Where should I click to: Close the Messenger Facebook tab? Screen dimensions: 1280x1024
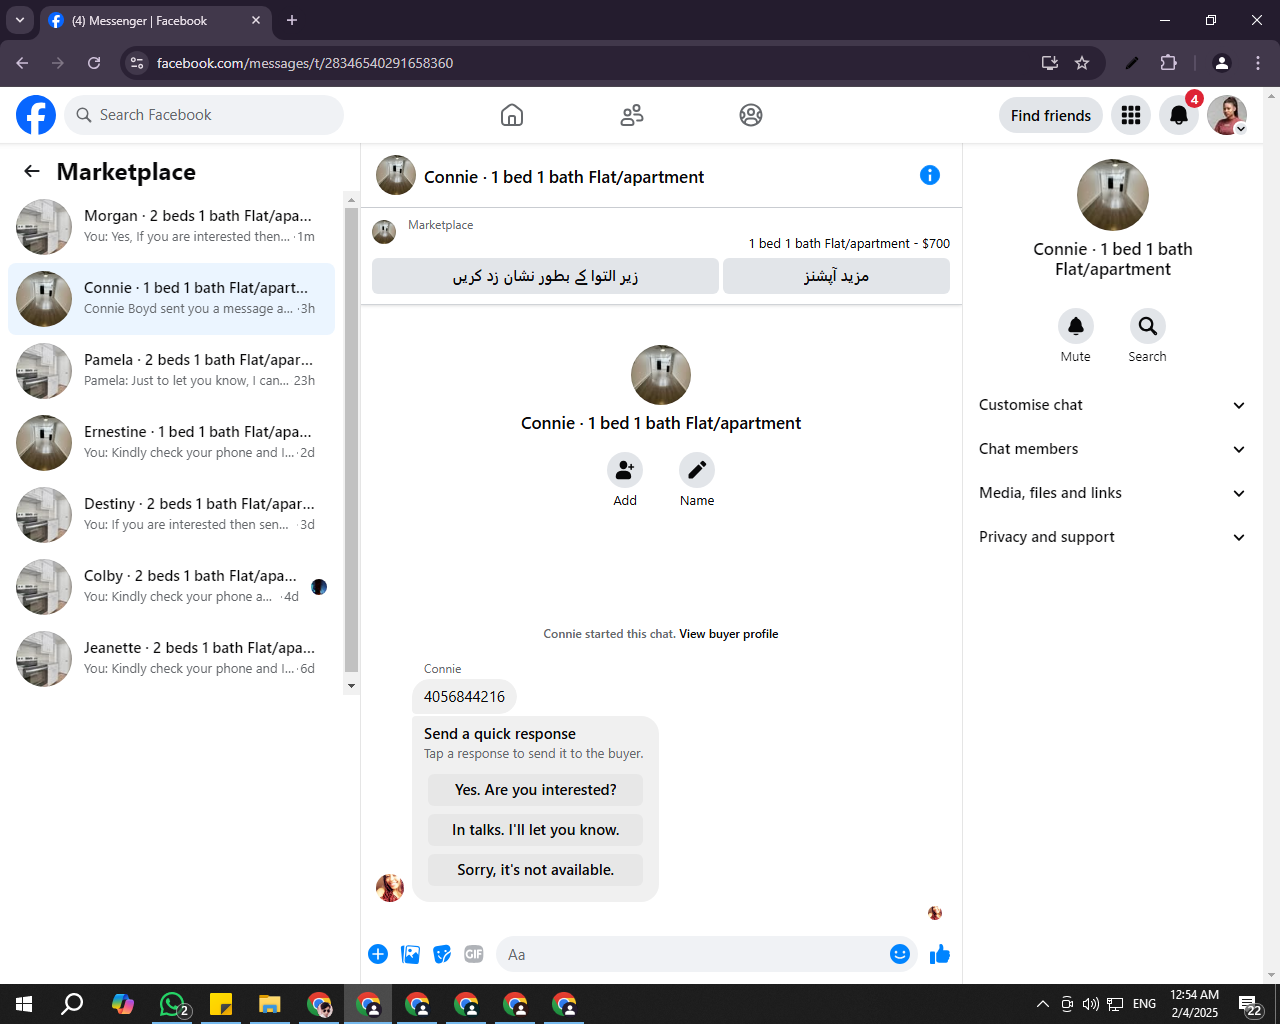click(256, 20)
